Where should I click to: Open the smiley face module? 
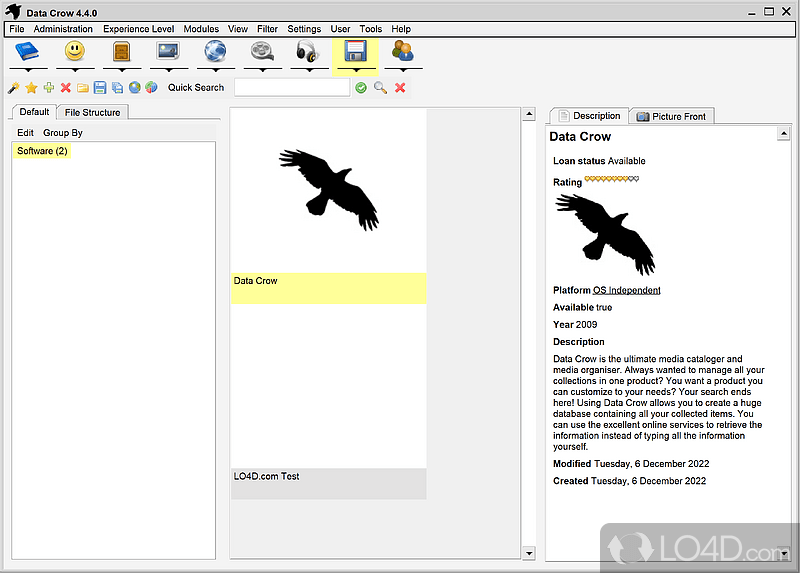click(74, 52)
